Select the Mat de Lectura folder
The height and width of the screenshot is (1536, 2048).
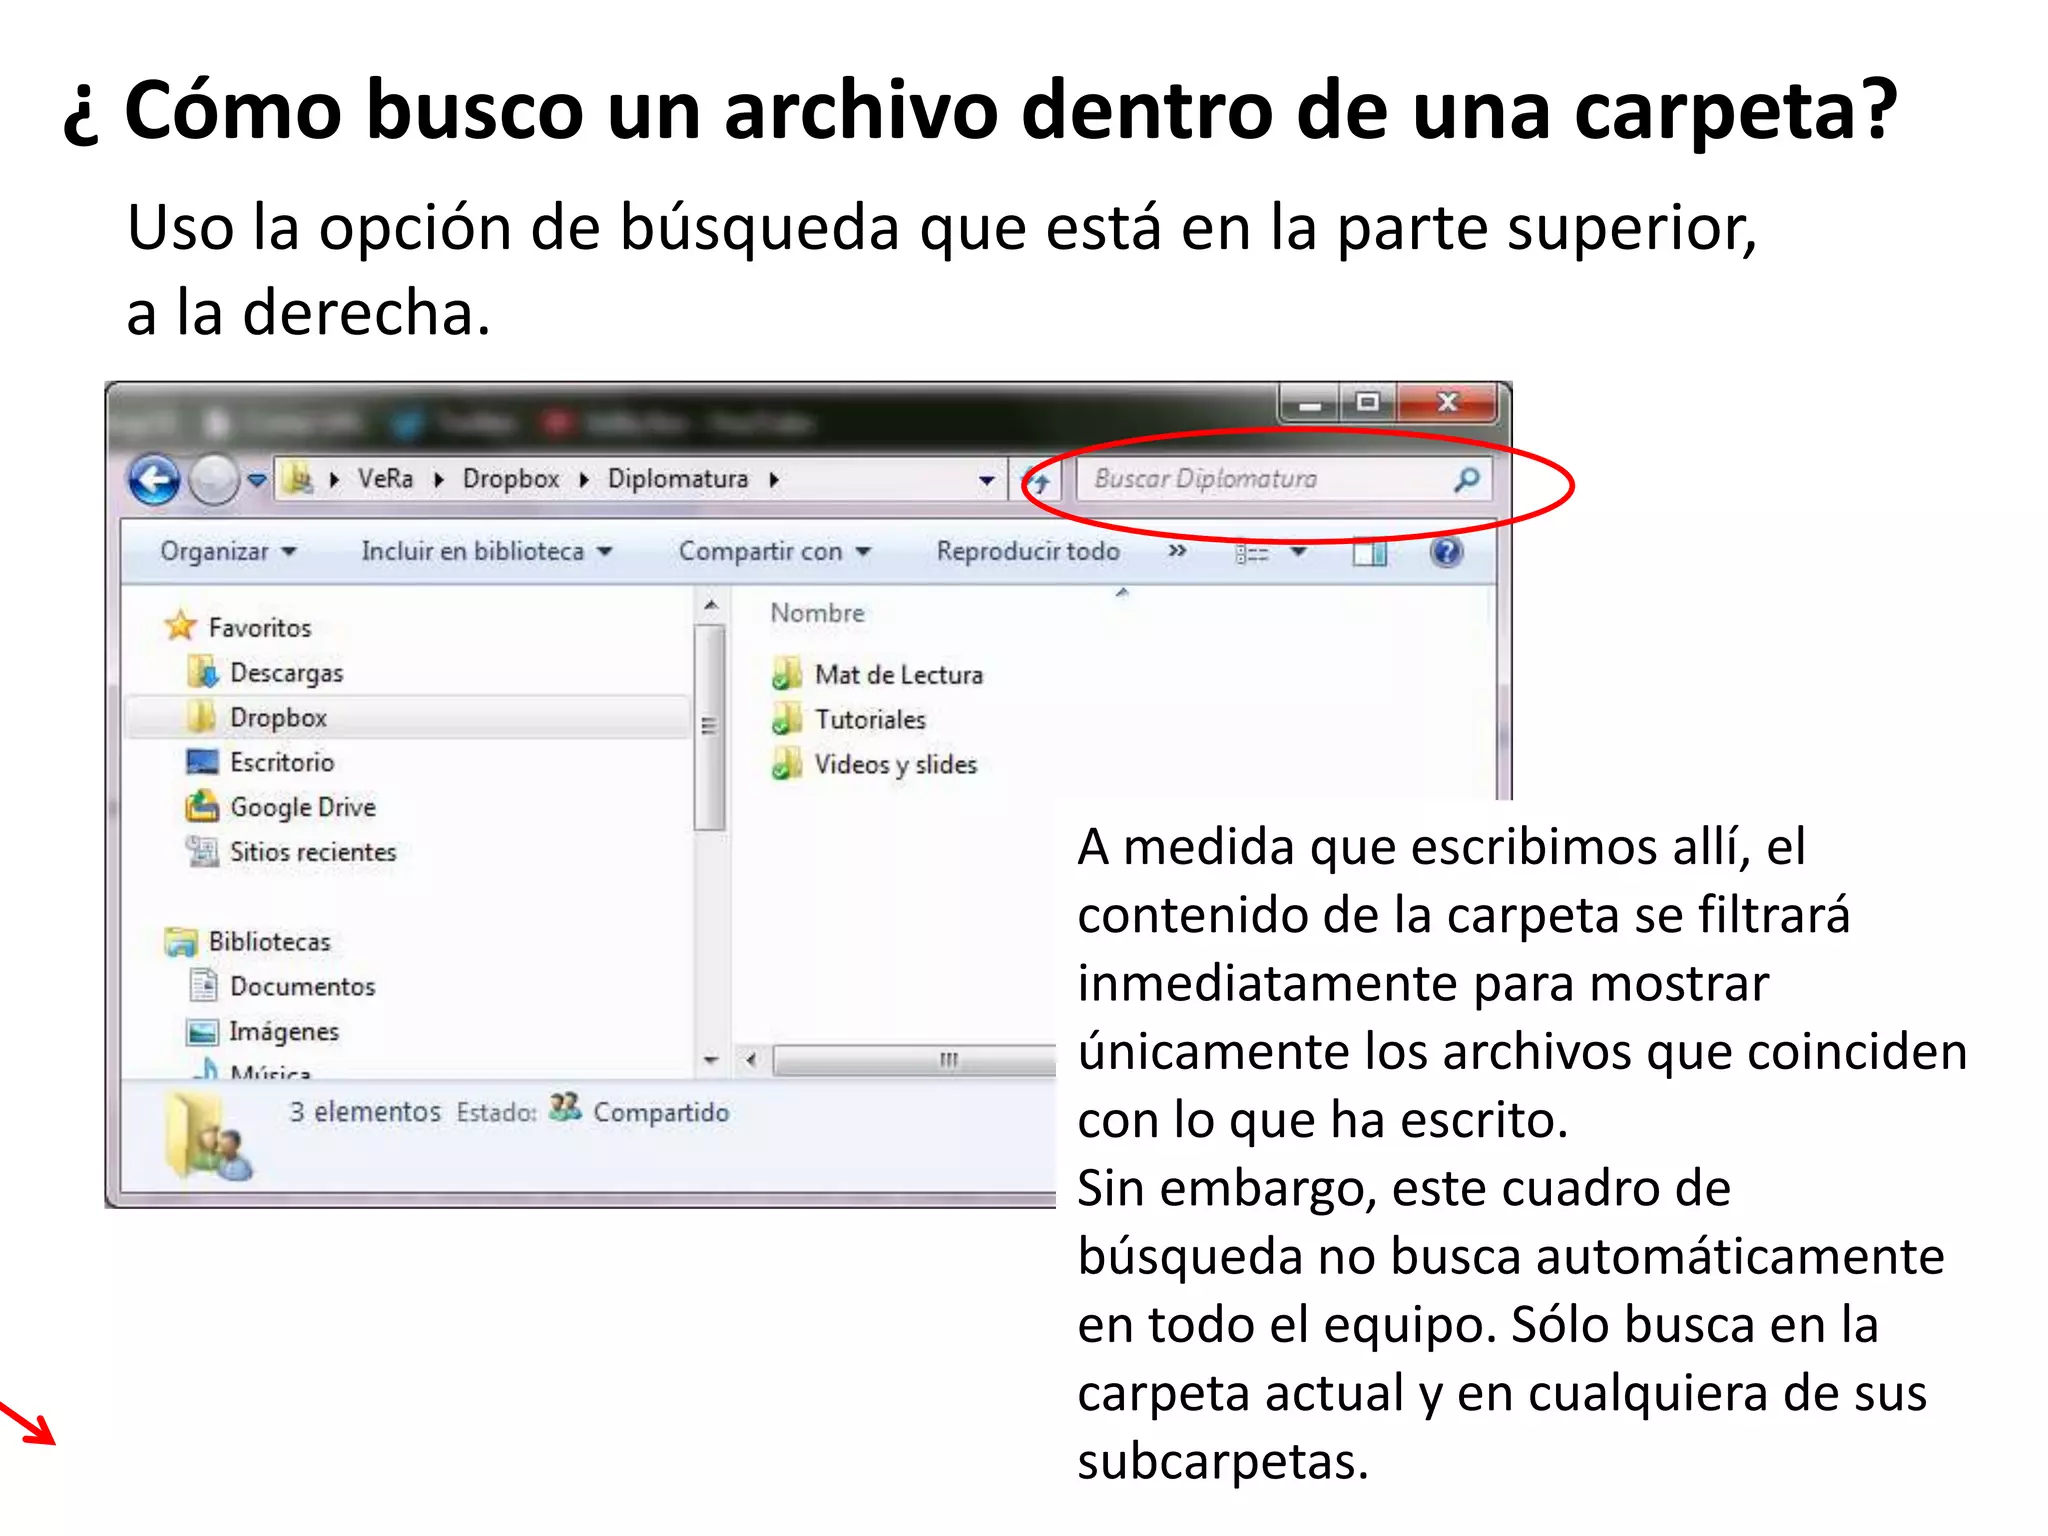tap(898, 675)
